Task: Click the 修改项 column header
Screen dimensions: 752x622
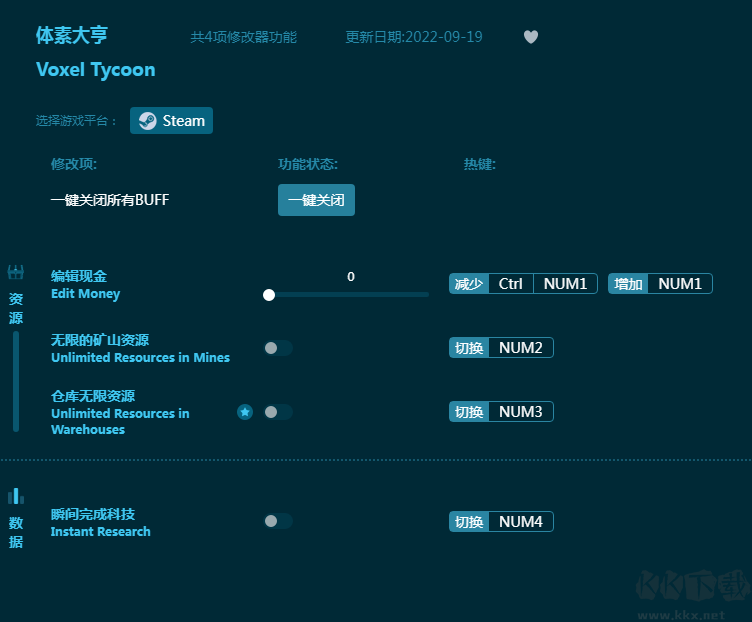Action: [74, 164]
